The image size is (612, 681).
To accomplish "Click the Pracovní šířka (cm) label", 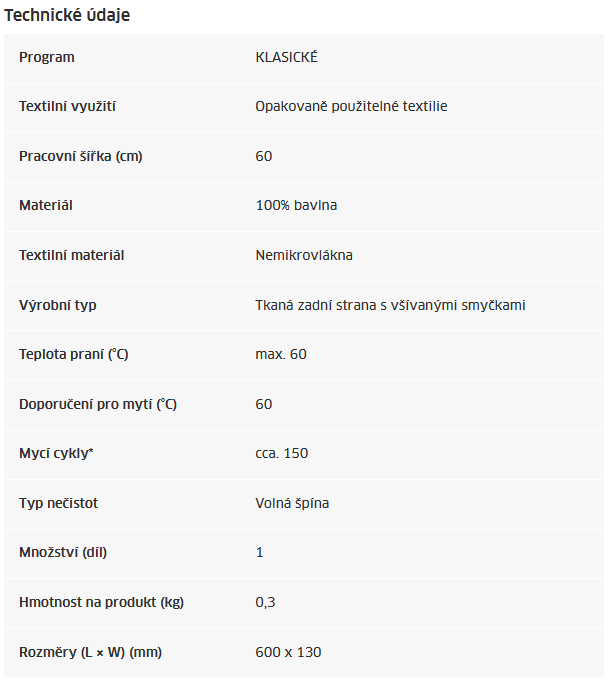I will [81, 156].
